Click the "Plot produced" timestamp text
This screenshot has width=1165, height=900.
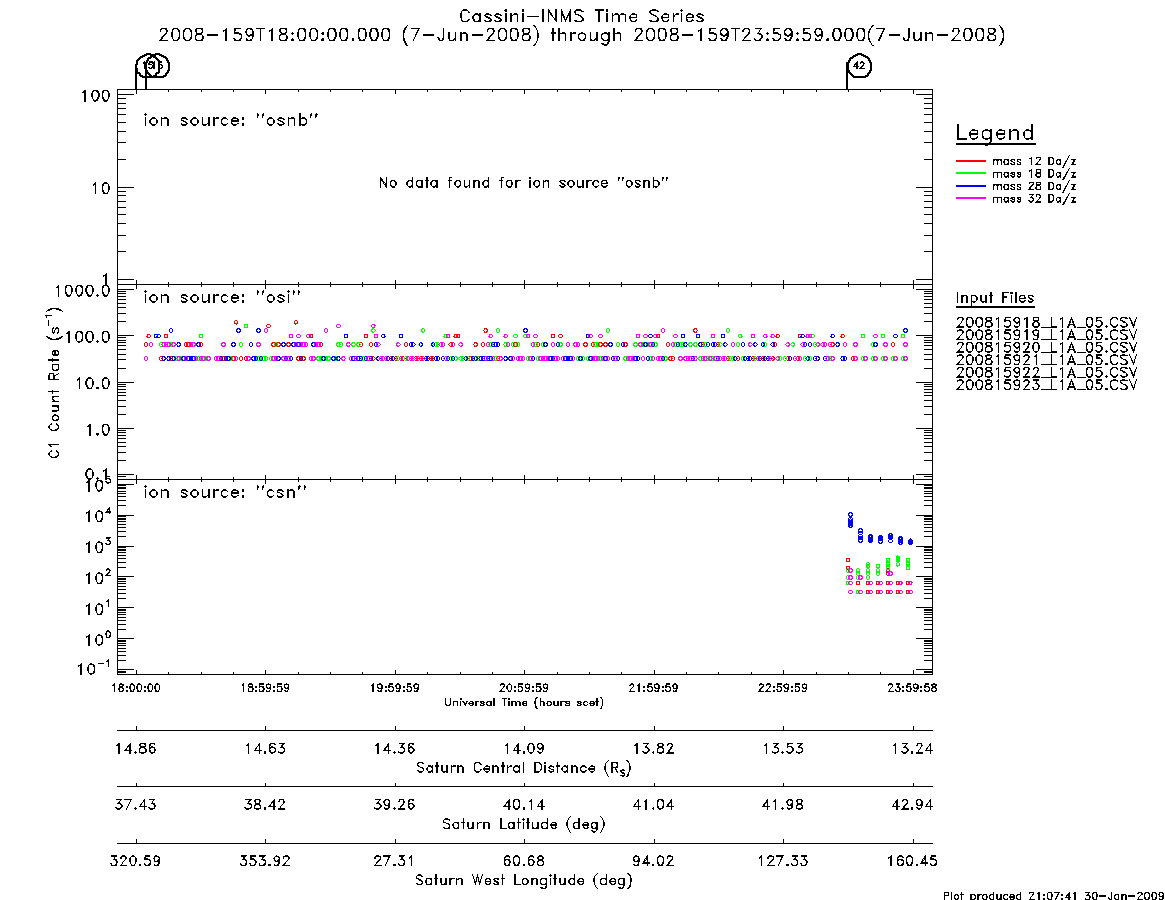[x=1054, y=895]
